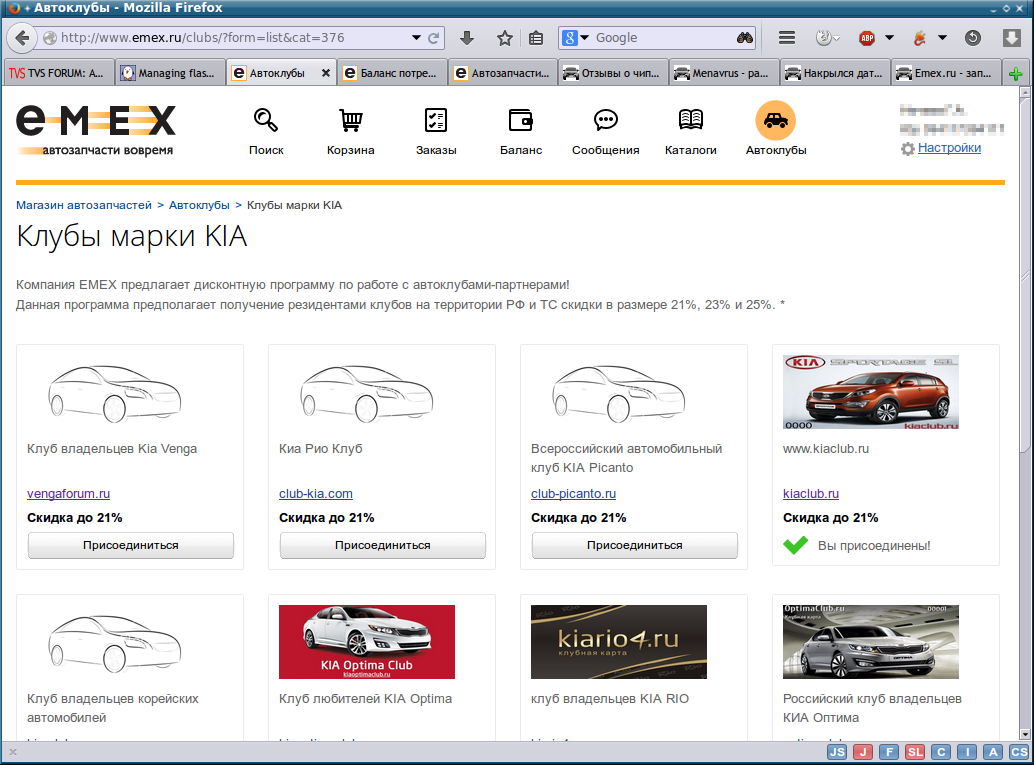The image size is (1034, 765).
Task: Open the Корзина shopping cart
Action: pos(351,120)
